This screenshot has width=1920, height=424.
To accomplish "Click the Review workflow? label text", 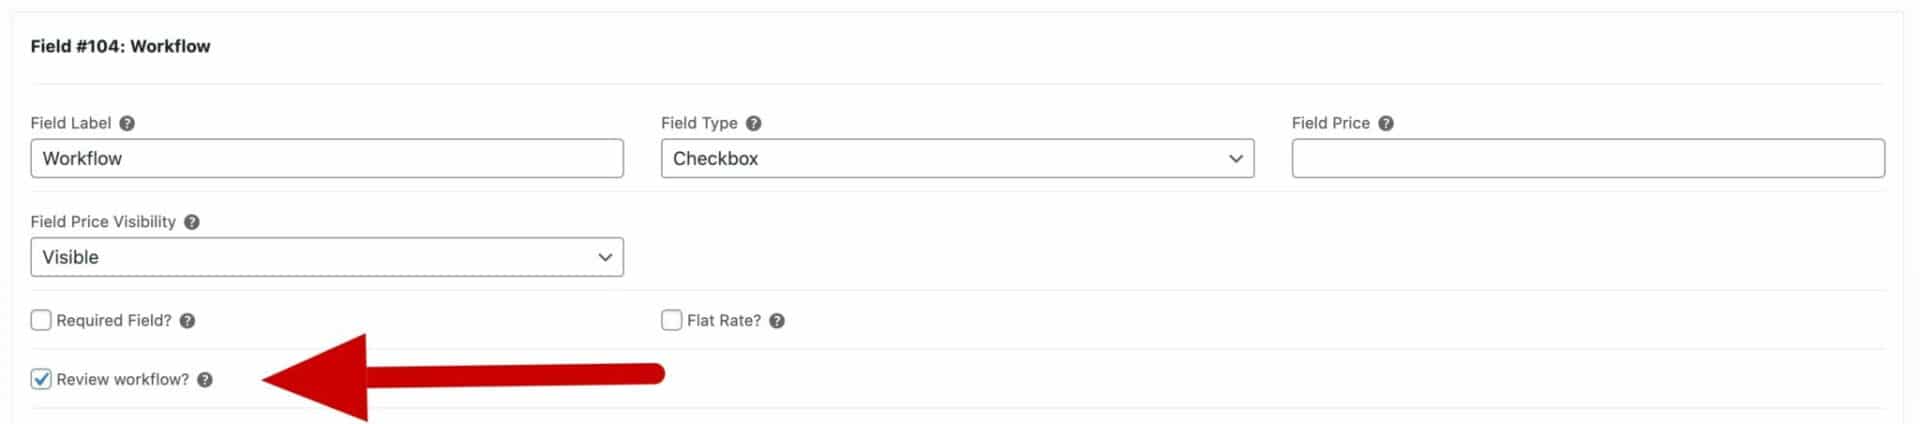I will click(122, 380).
